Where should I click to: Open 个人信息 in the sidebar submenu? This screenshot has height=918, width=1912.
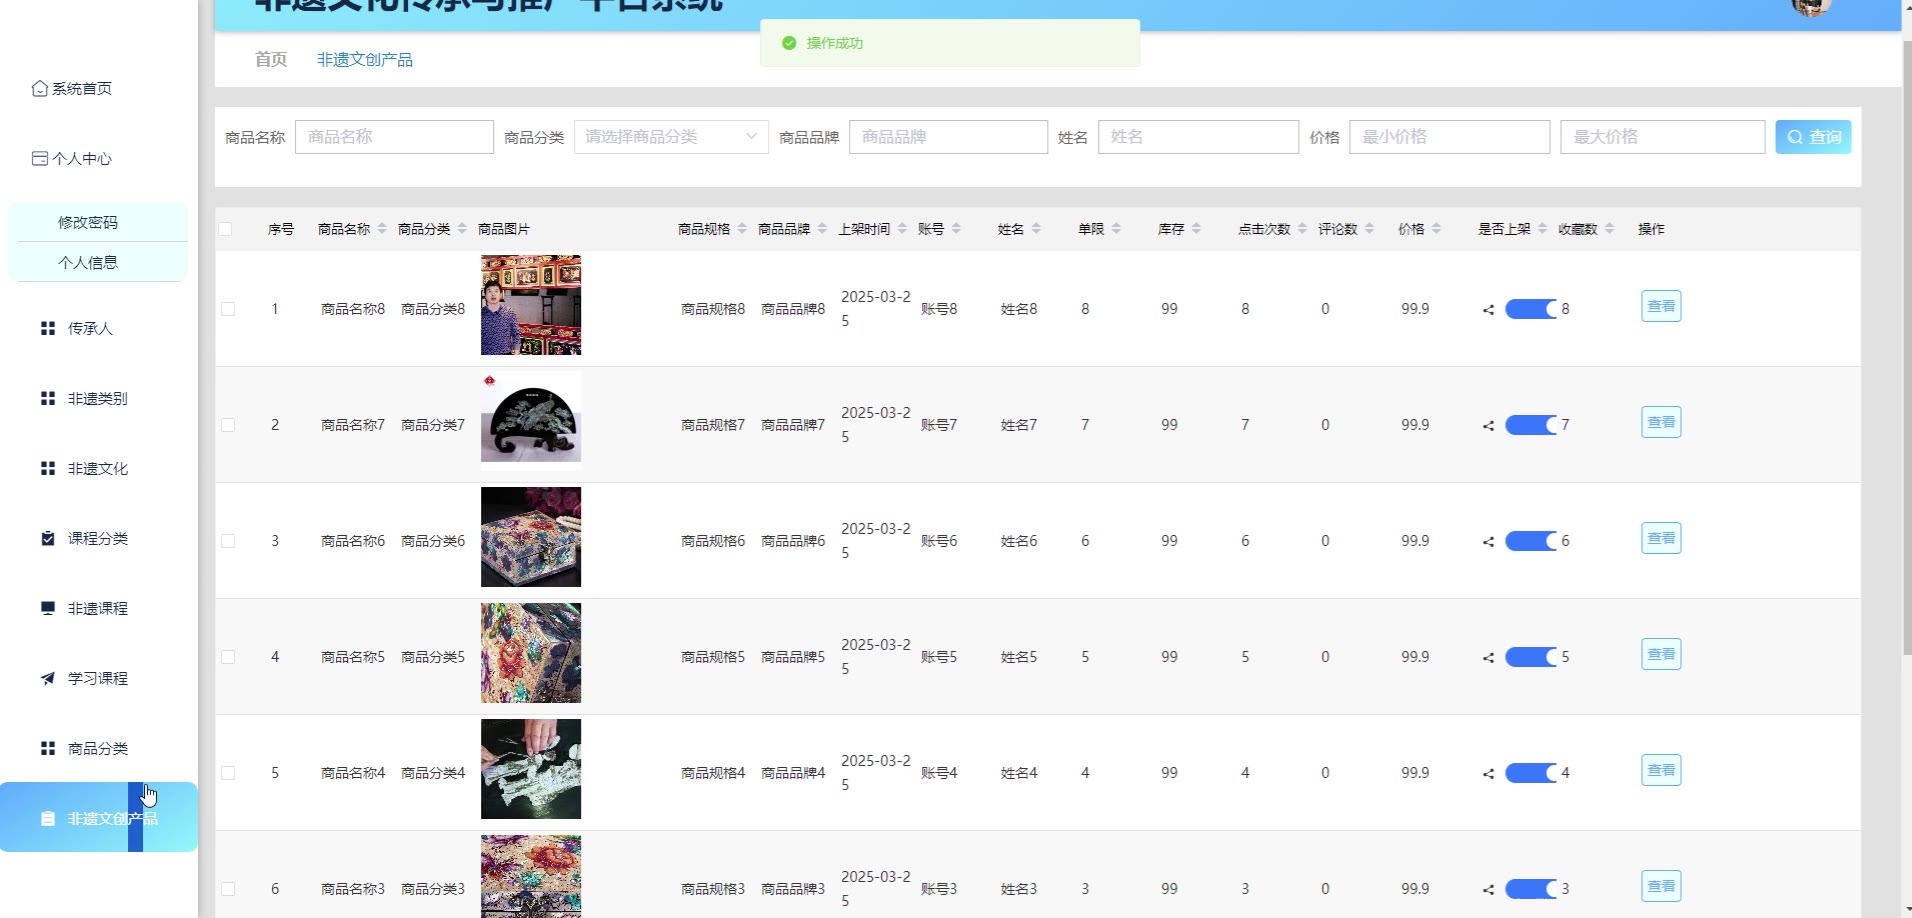88,262
